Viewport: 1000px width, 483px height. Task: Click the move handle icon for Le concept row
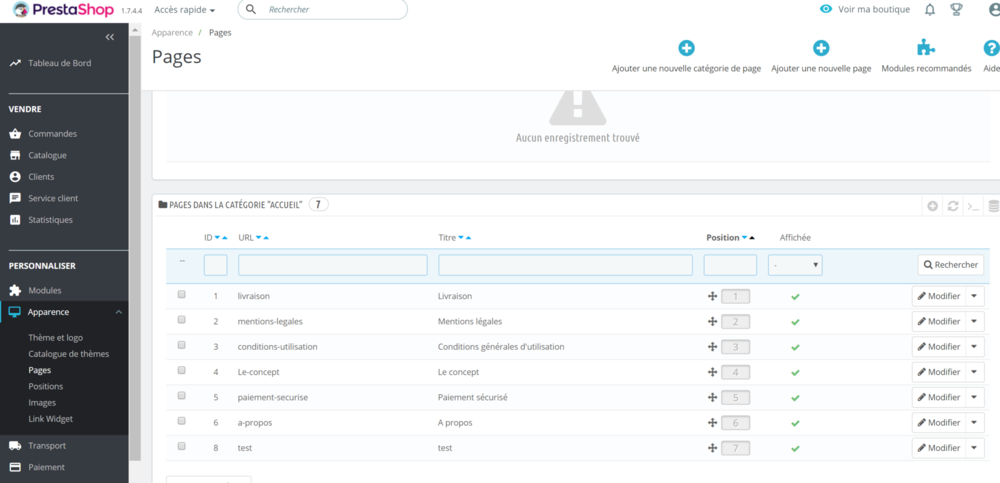coord(713,372)
